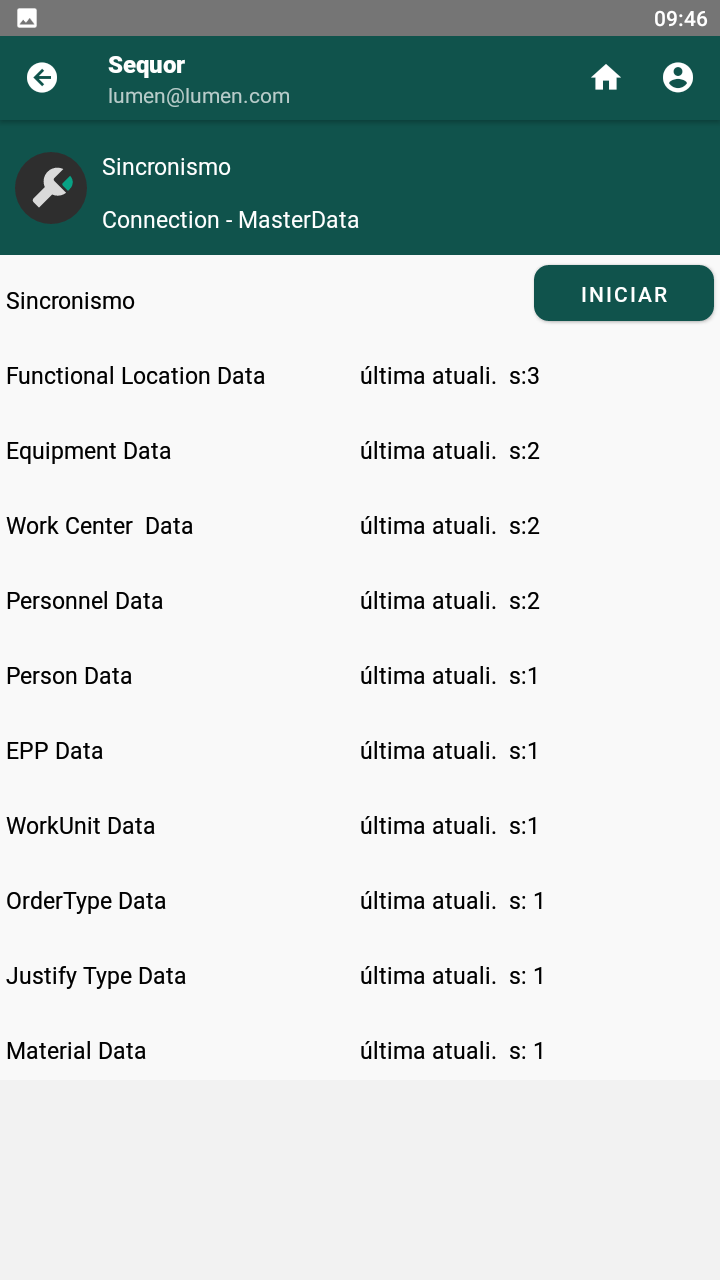Select Functional Location Data row
Viewport: 720px width, 1280px height.
coord(360,376)
